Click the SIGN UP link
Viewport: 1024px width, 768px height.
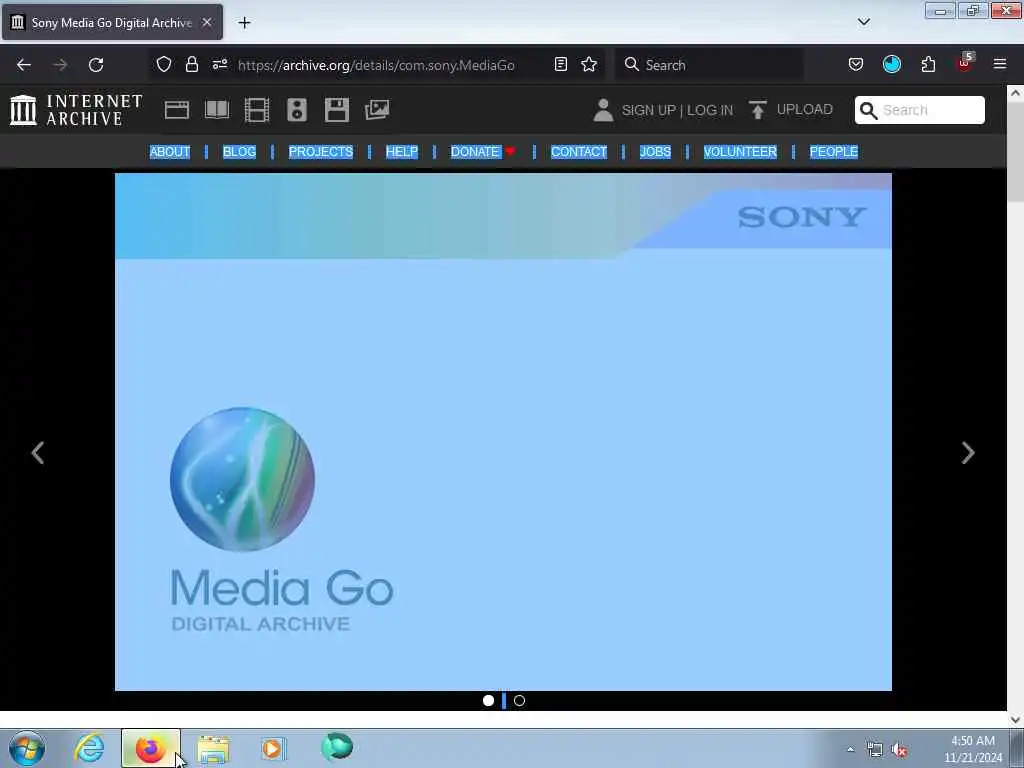[x=648, y=110]
